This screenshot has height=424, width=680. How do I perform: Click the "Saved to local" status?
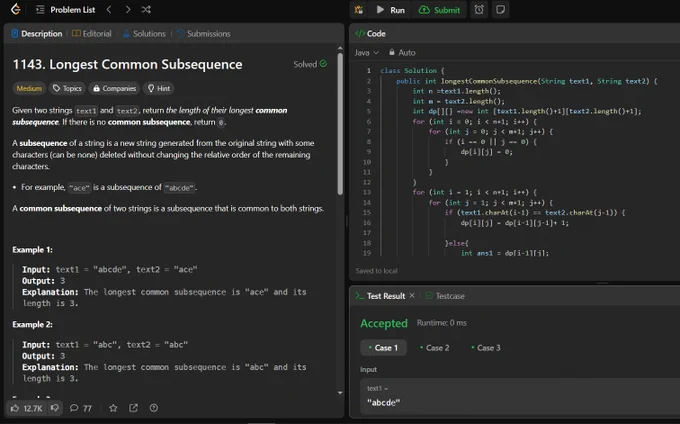[376, 271]
